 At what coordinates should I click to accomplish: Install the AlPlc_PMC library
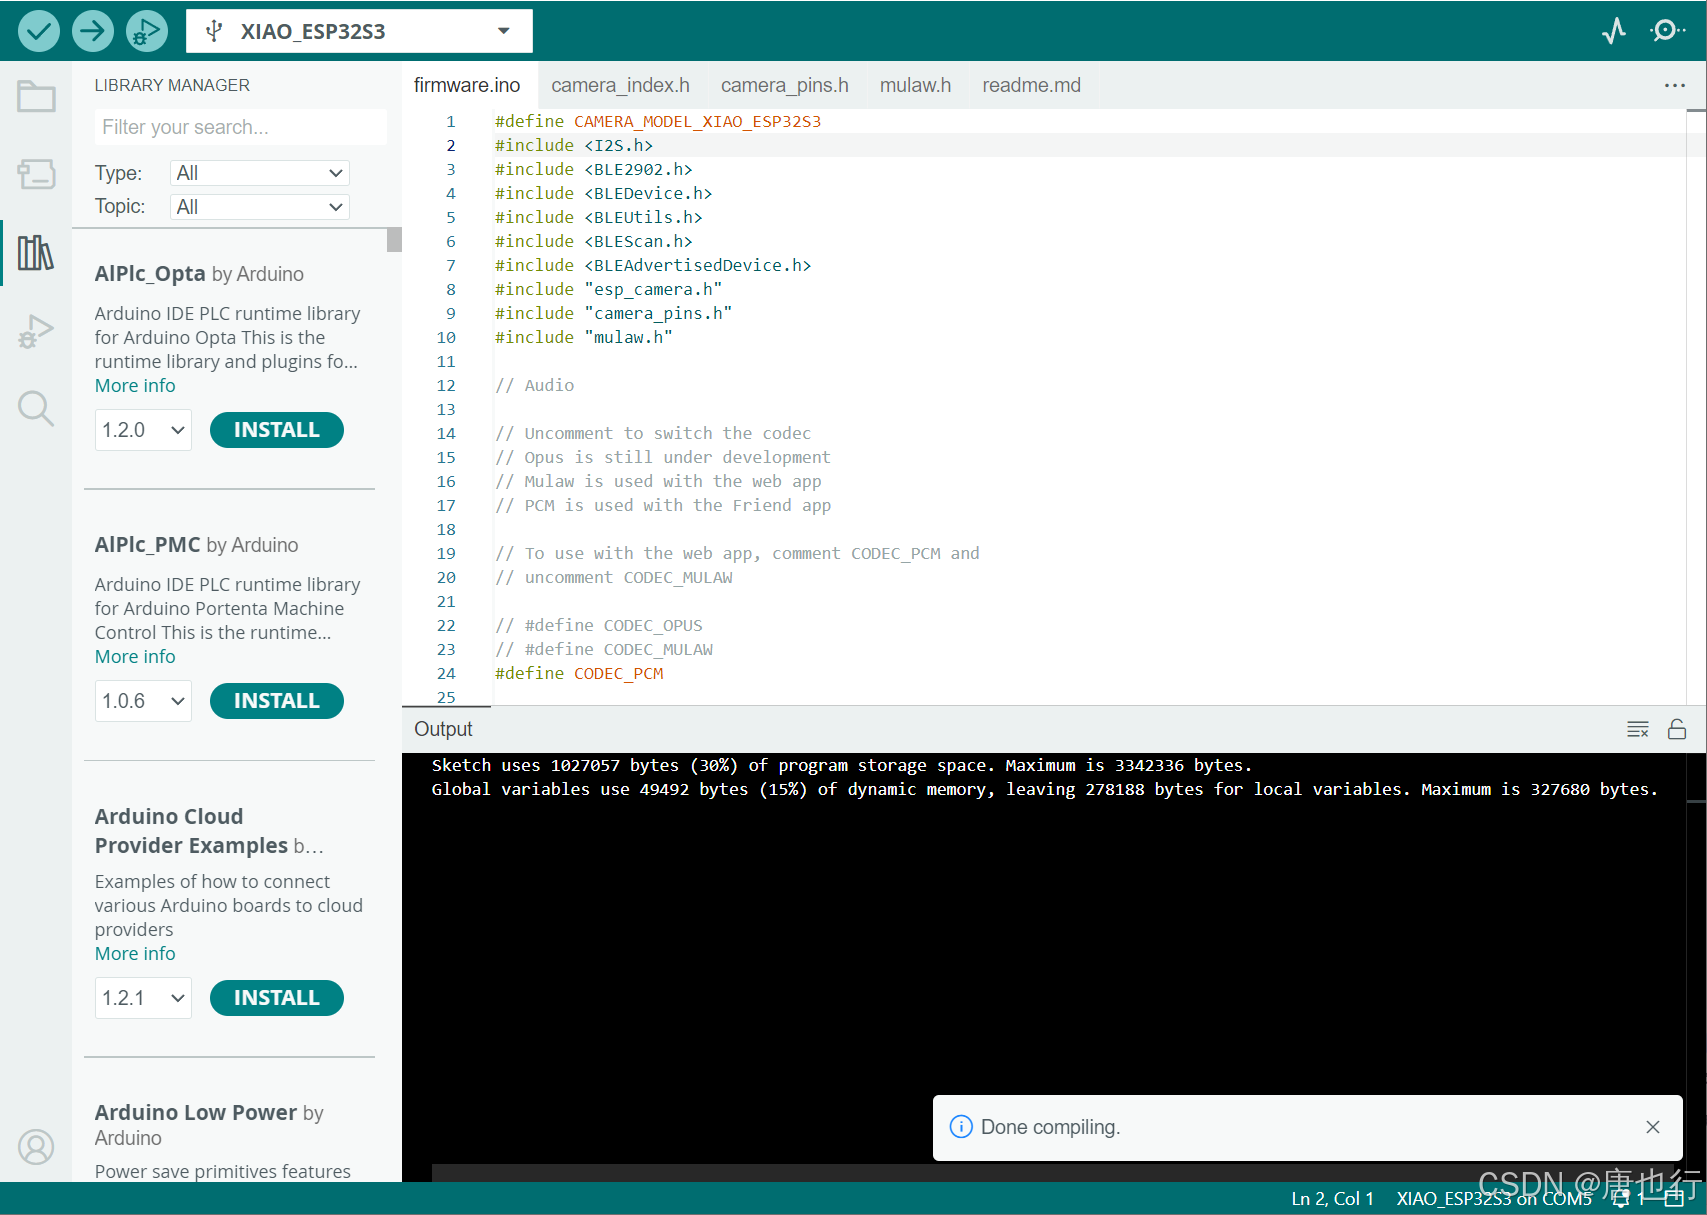pyautogui.click(x=277, y=701)
